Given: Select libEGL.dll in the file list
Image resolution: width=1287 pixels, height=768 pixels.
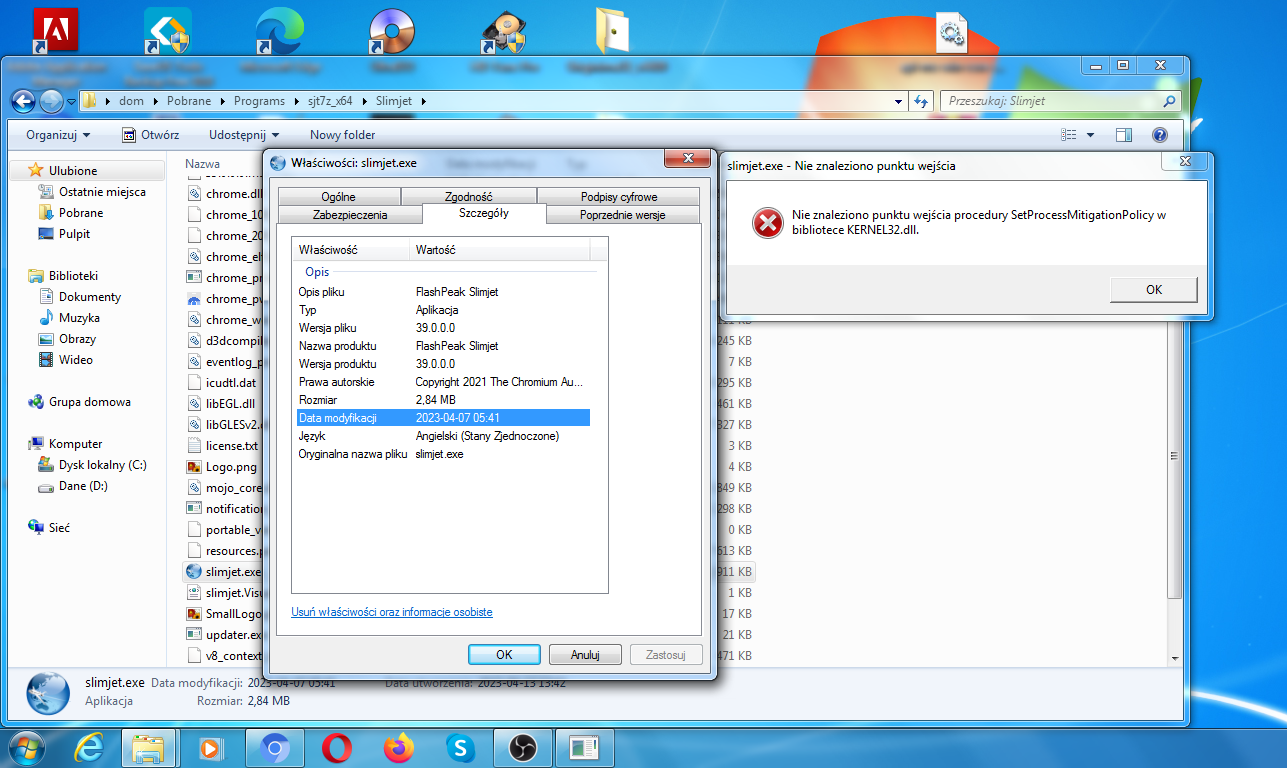Looking at the screenshot, I should click(x=222, y=404).
